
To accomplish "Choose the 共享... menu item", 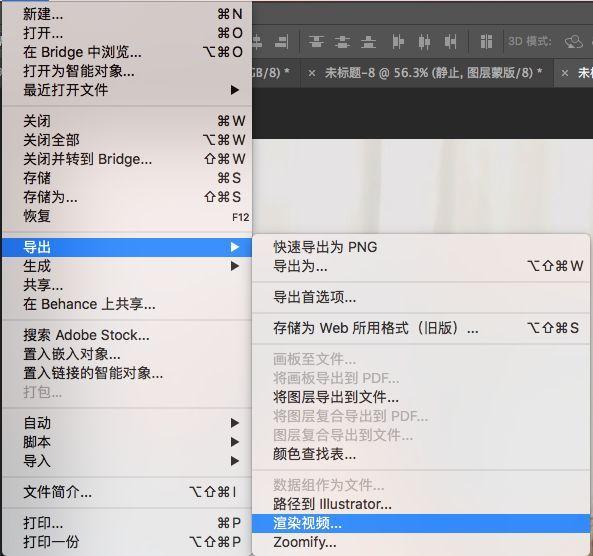I will click(x=127, y=285).
